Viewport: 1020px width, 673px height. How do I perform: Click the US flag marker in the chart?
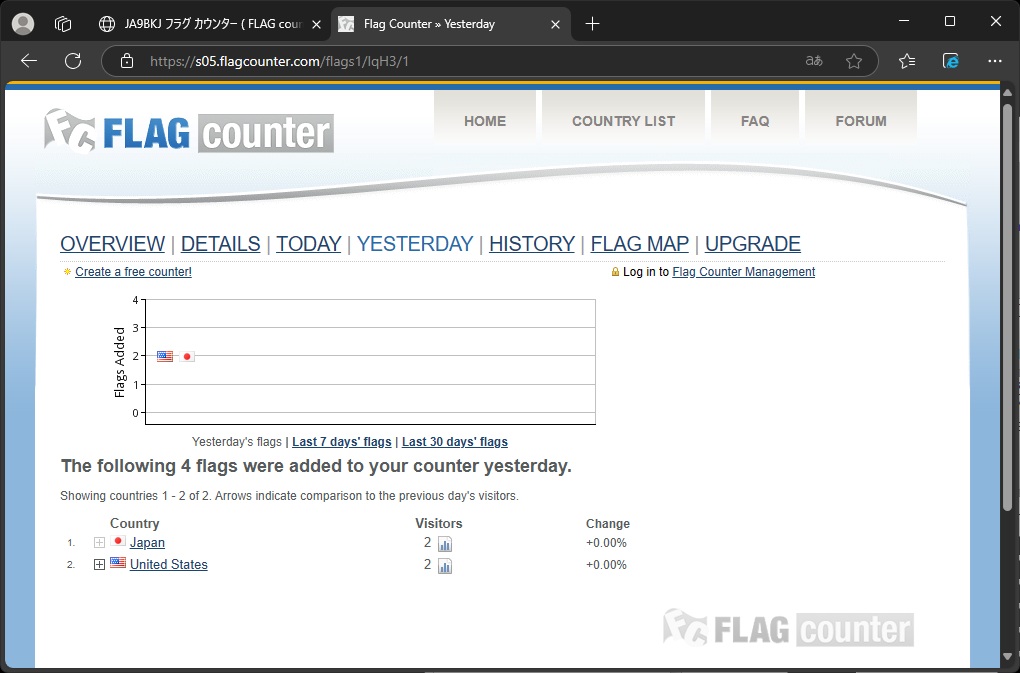[x=165, y=356]
